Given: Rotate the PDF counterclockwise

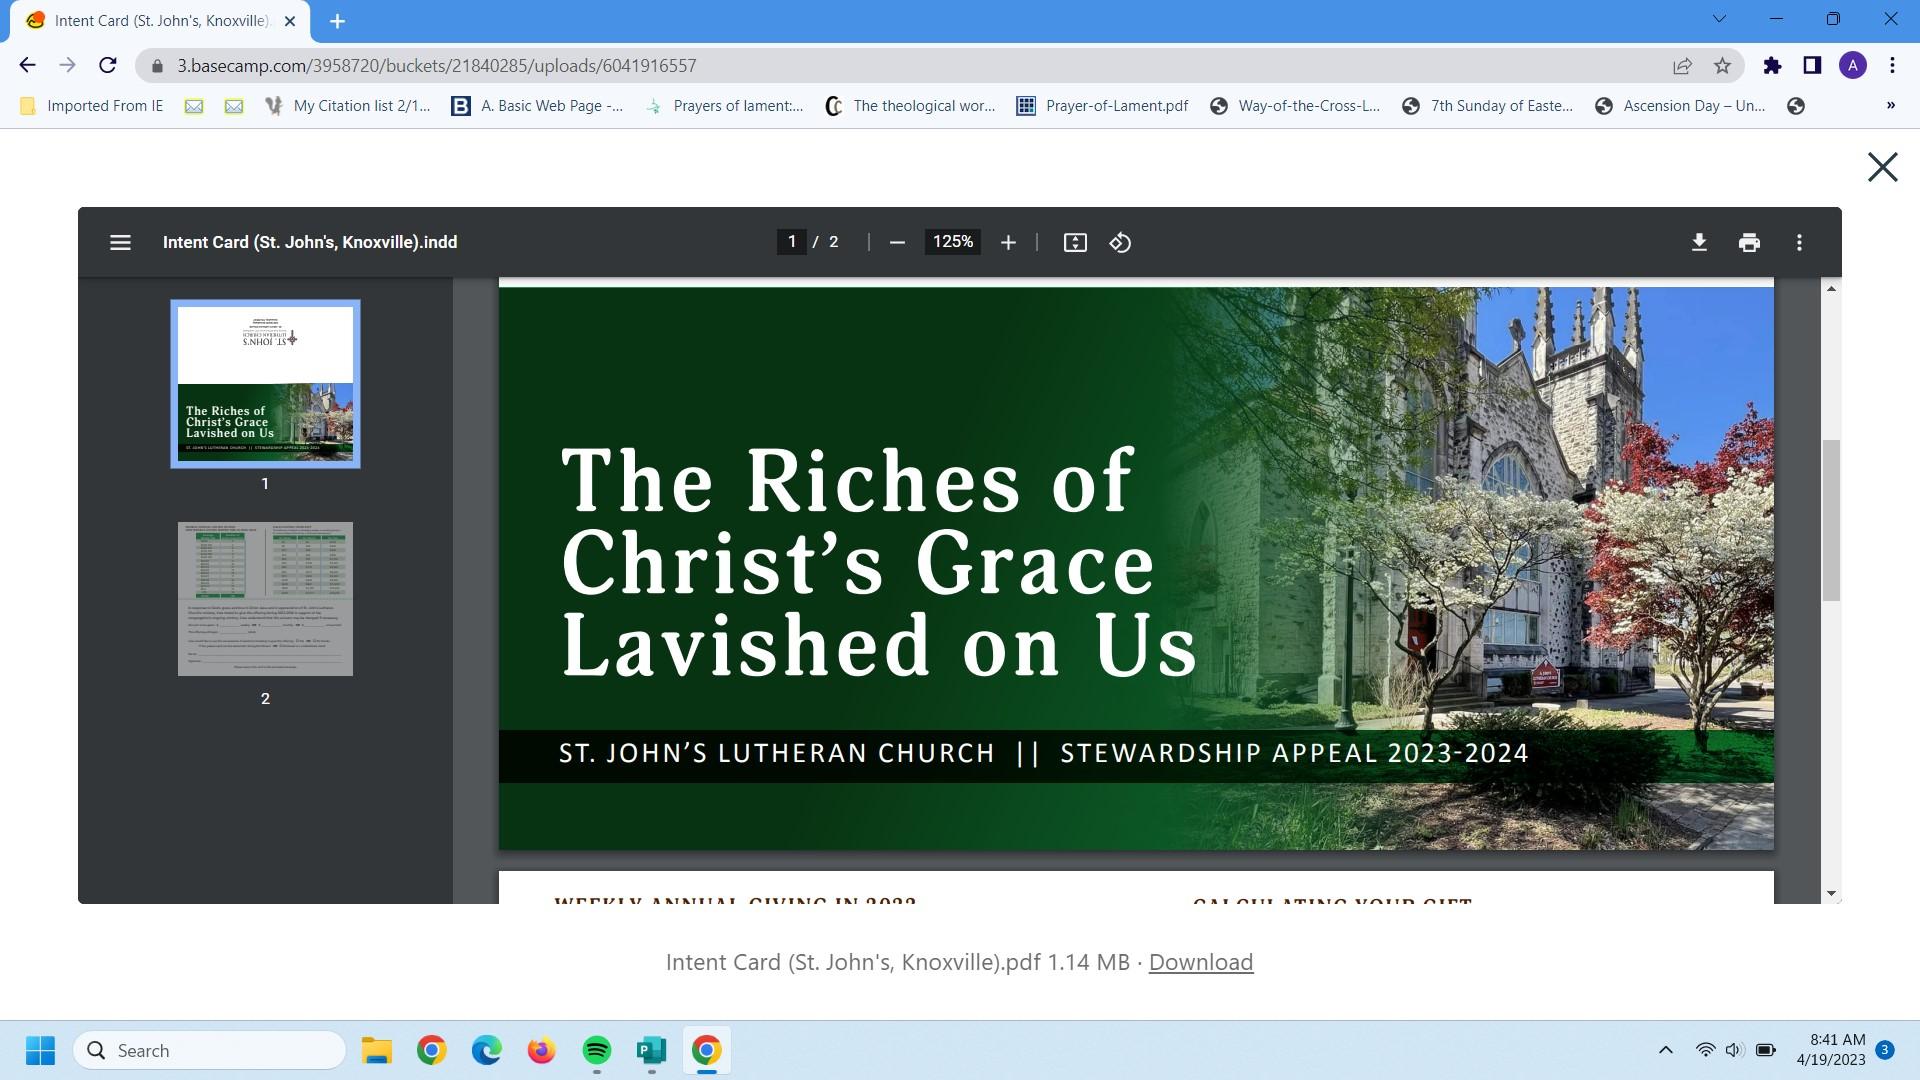Looking at the screenshot, I should coord(1120,242).
